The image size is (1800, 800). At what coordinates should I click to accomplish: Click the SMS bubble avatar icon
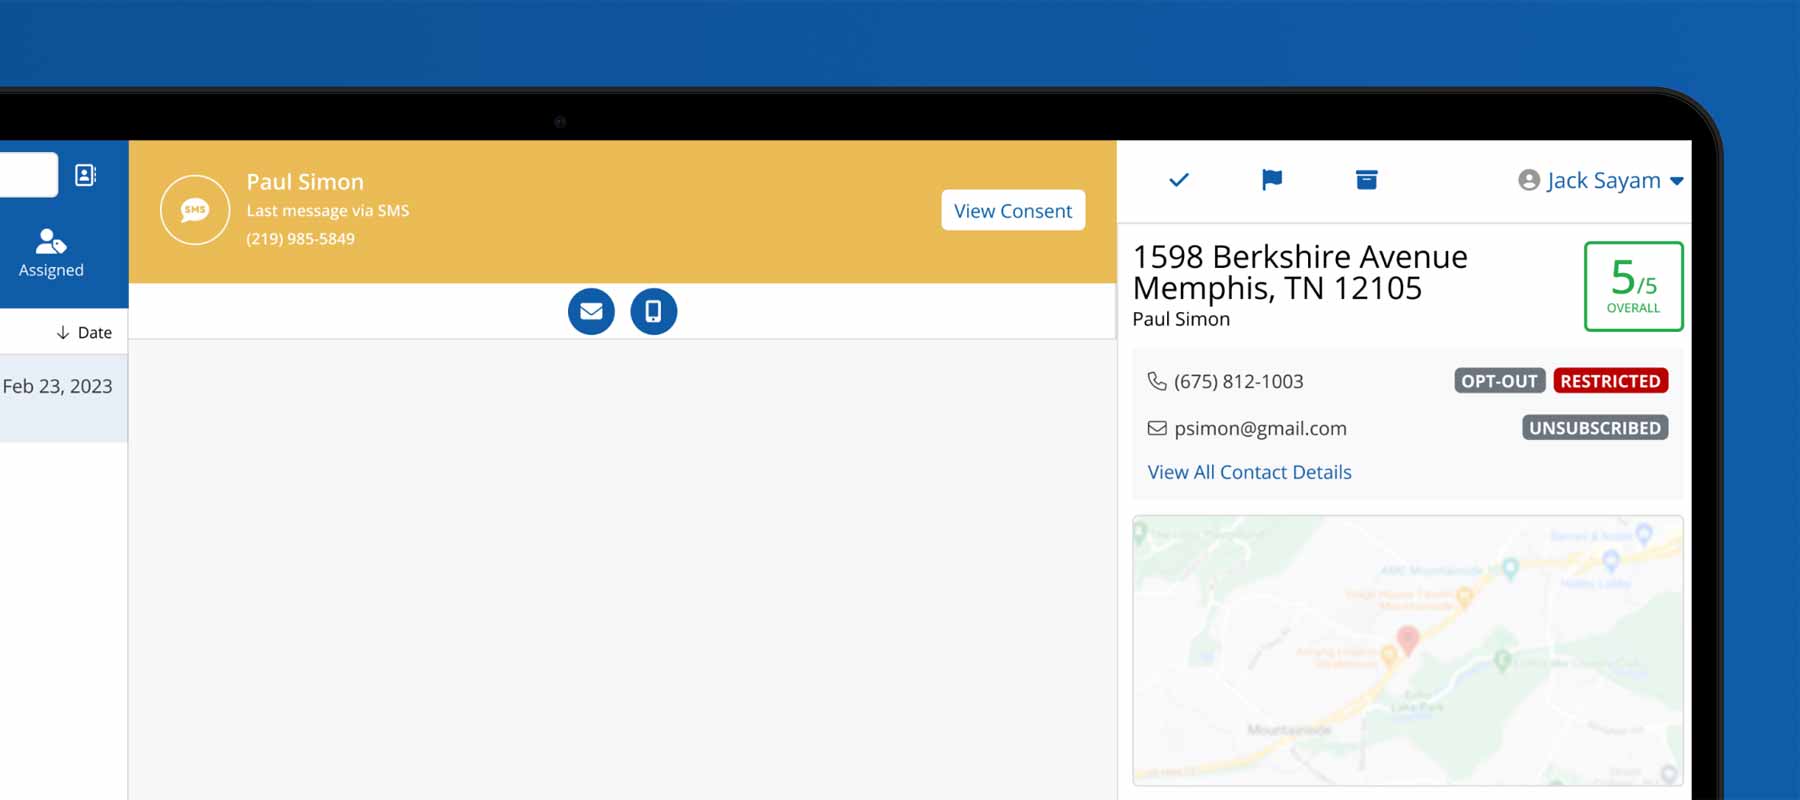(x=195, y=210)
